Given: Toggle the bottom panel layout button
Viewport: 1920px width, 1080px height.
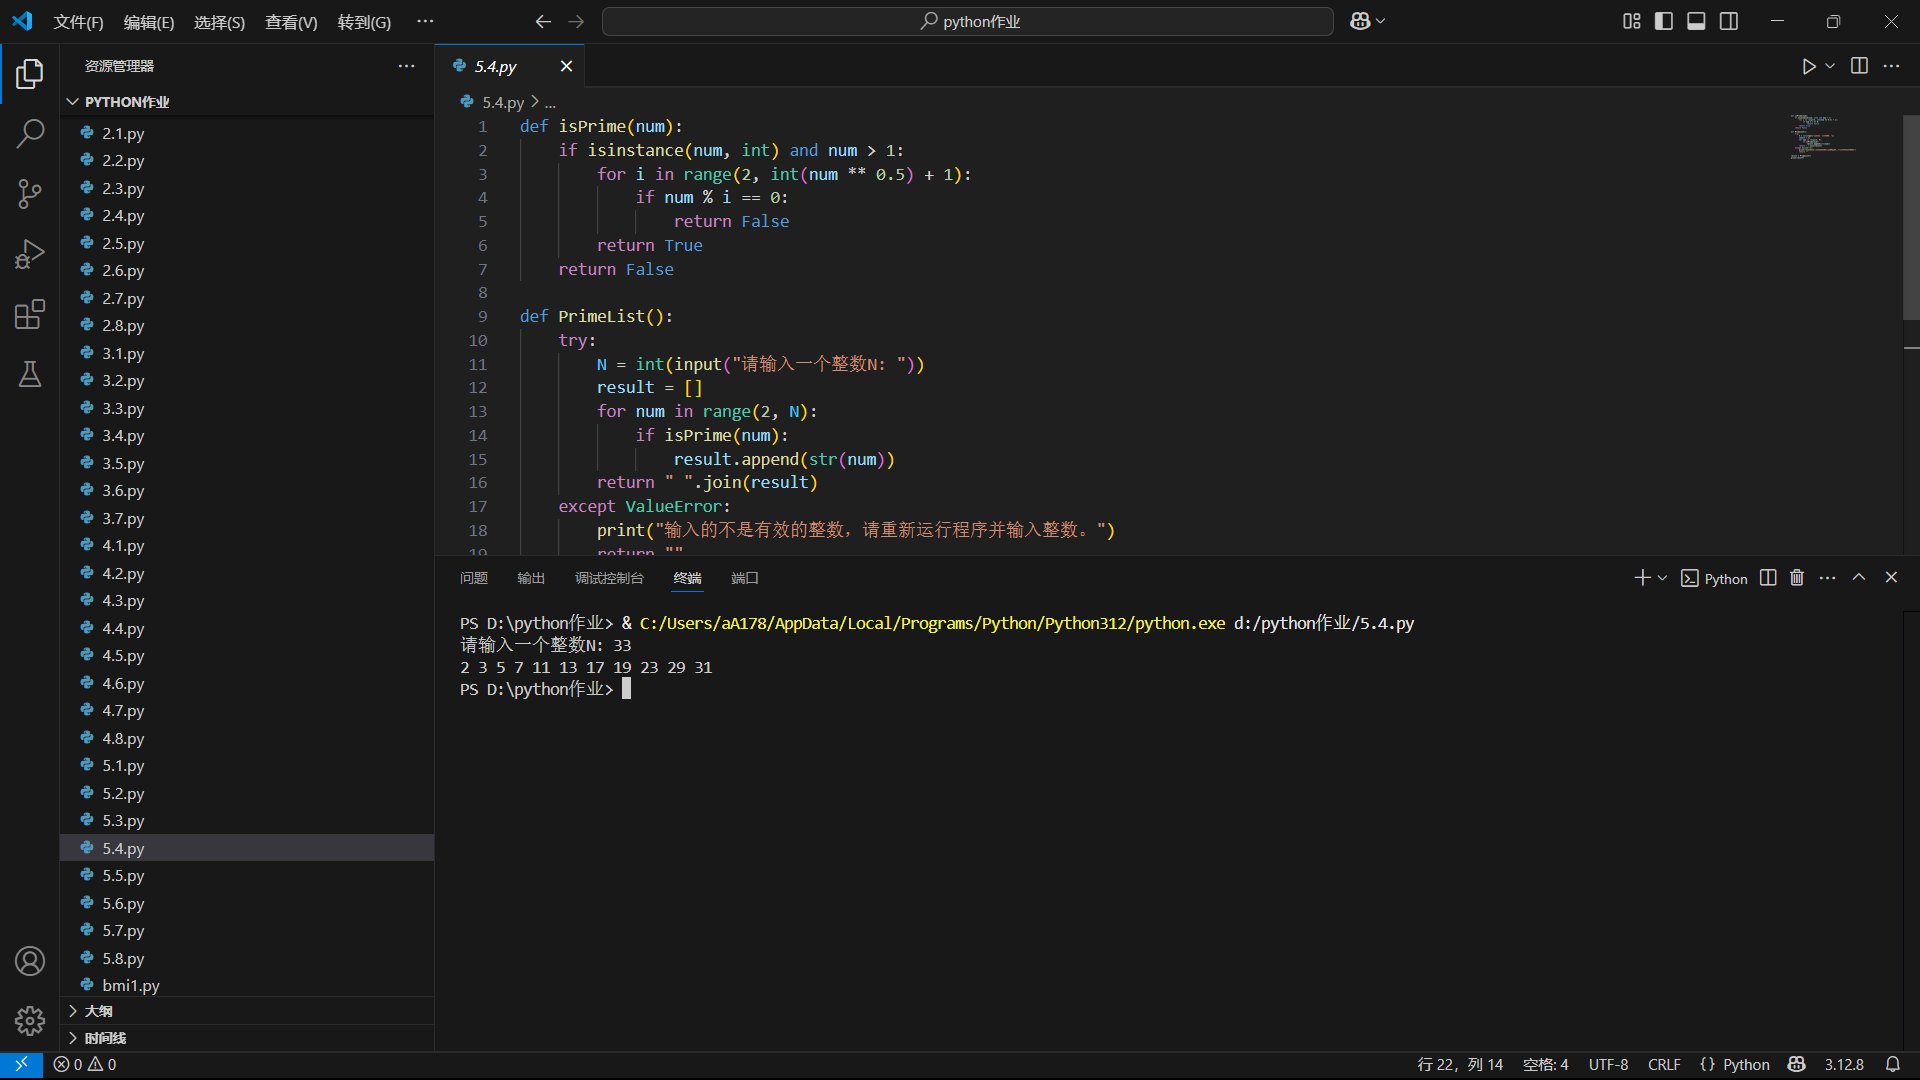Looking at the screenshot, I should click(1696, 21).
